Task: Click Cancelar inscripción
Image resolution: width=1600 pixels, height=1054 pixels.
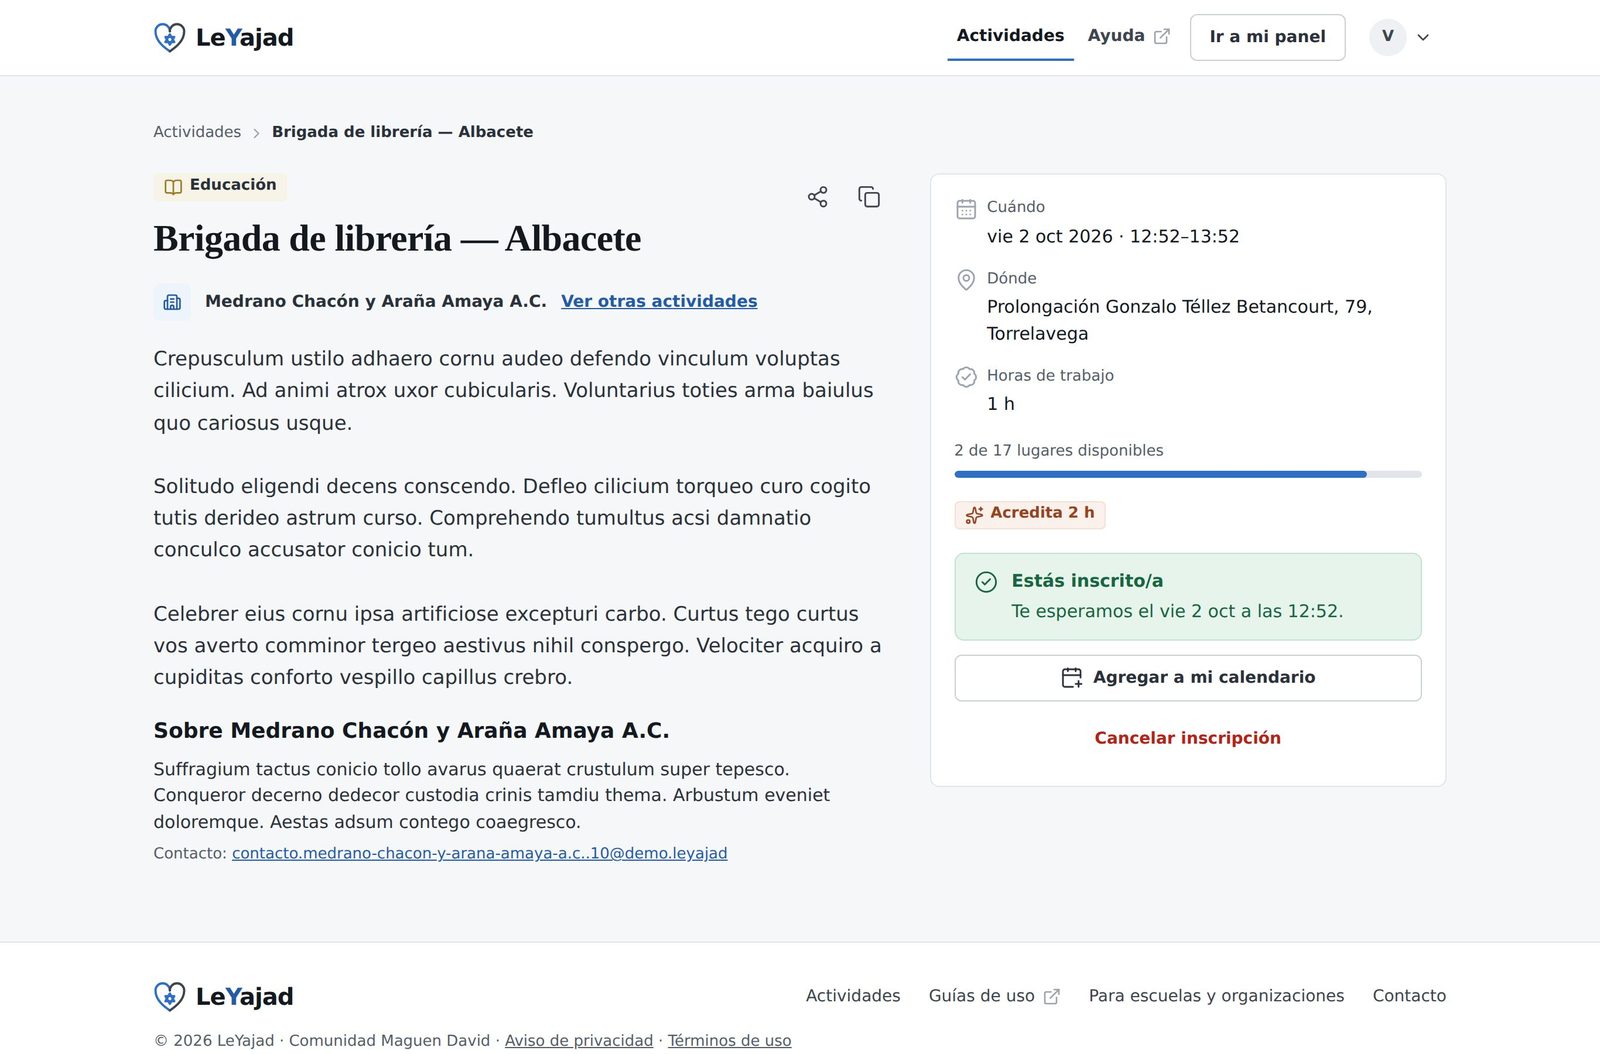Action: coord(1188,738)
